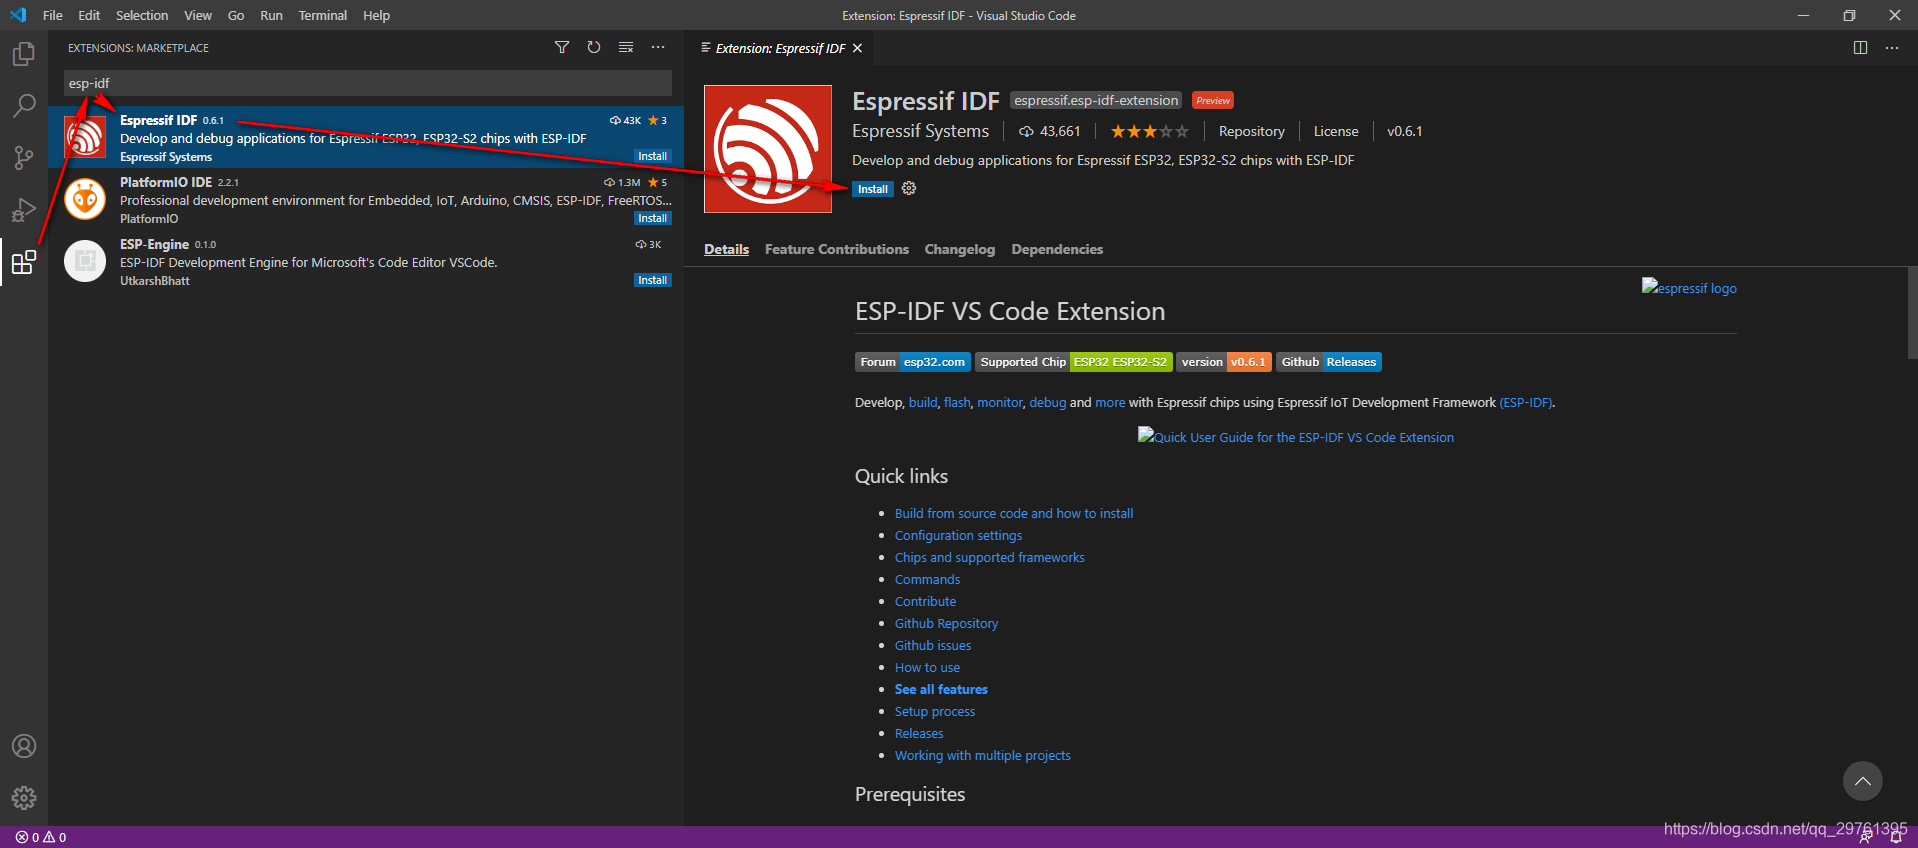This screenshot has width=1918, height=848.
Task: Install the ESP-Engine extension
Action: click(653, 280)
